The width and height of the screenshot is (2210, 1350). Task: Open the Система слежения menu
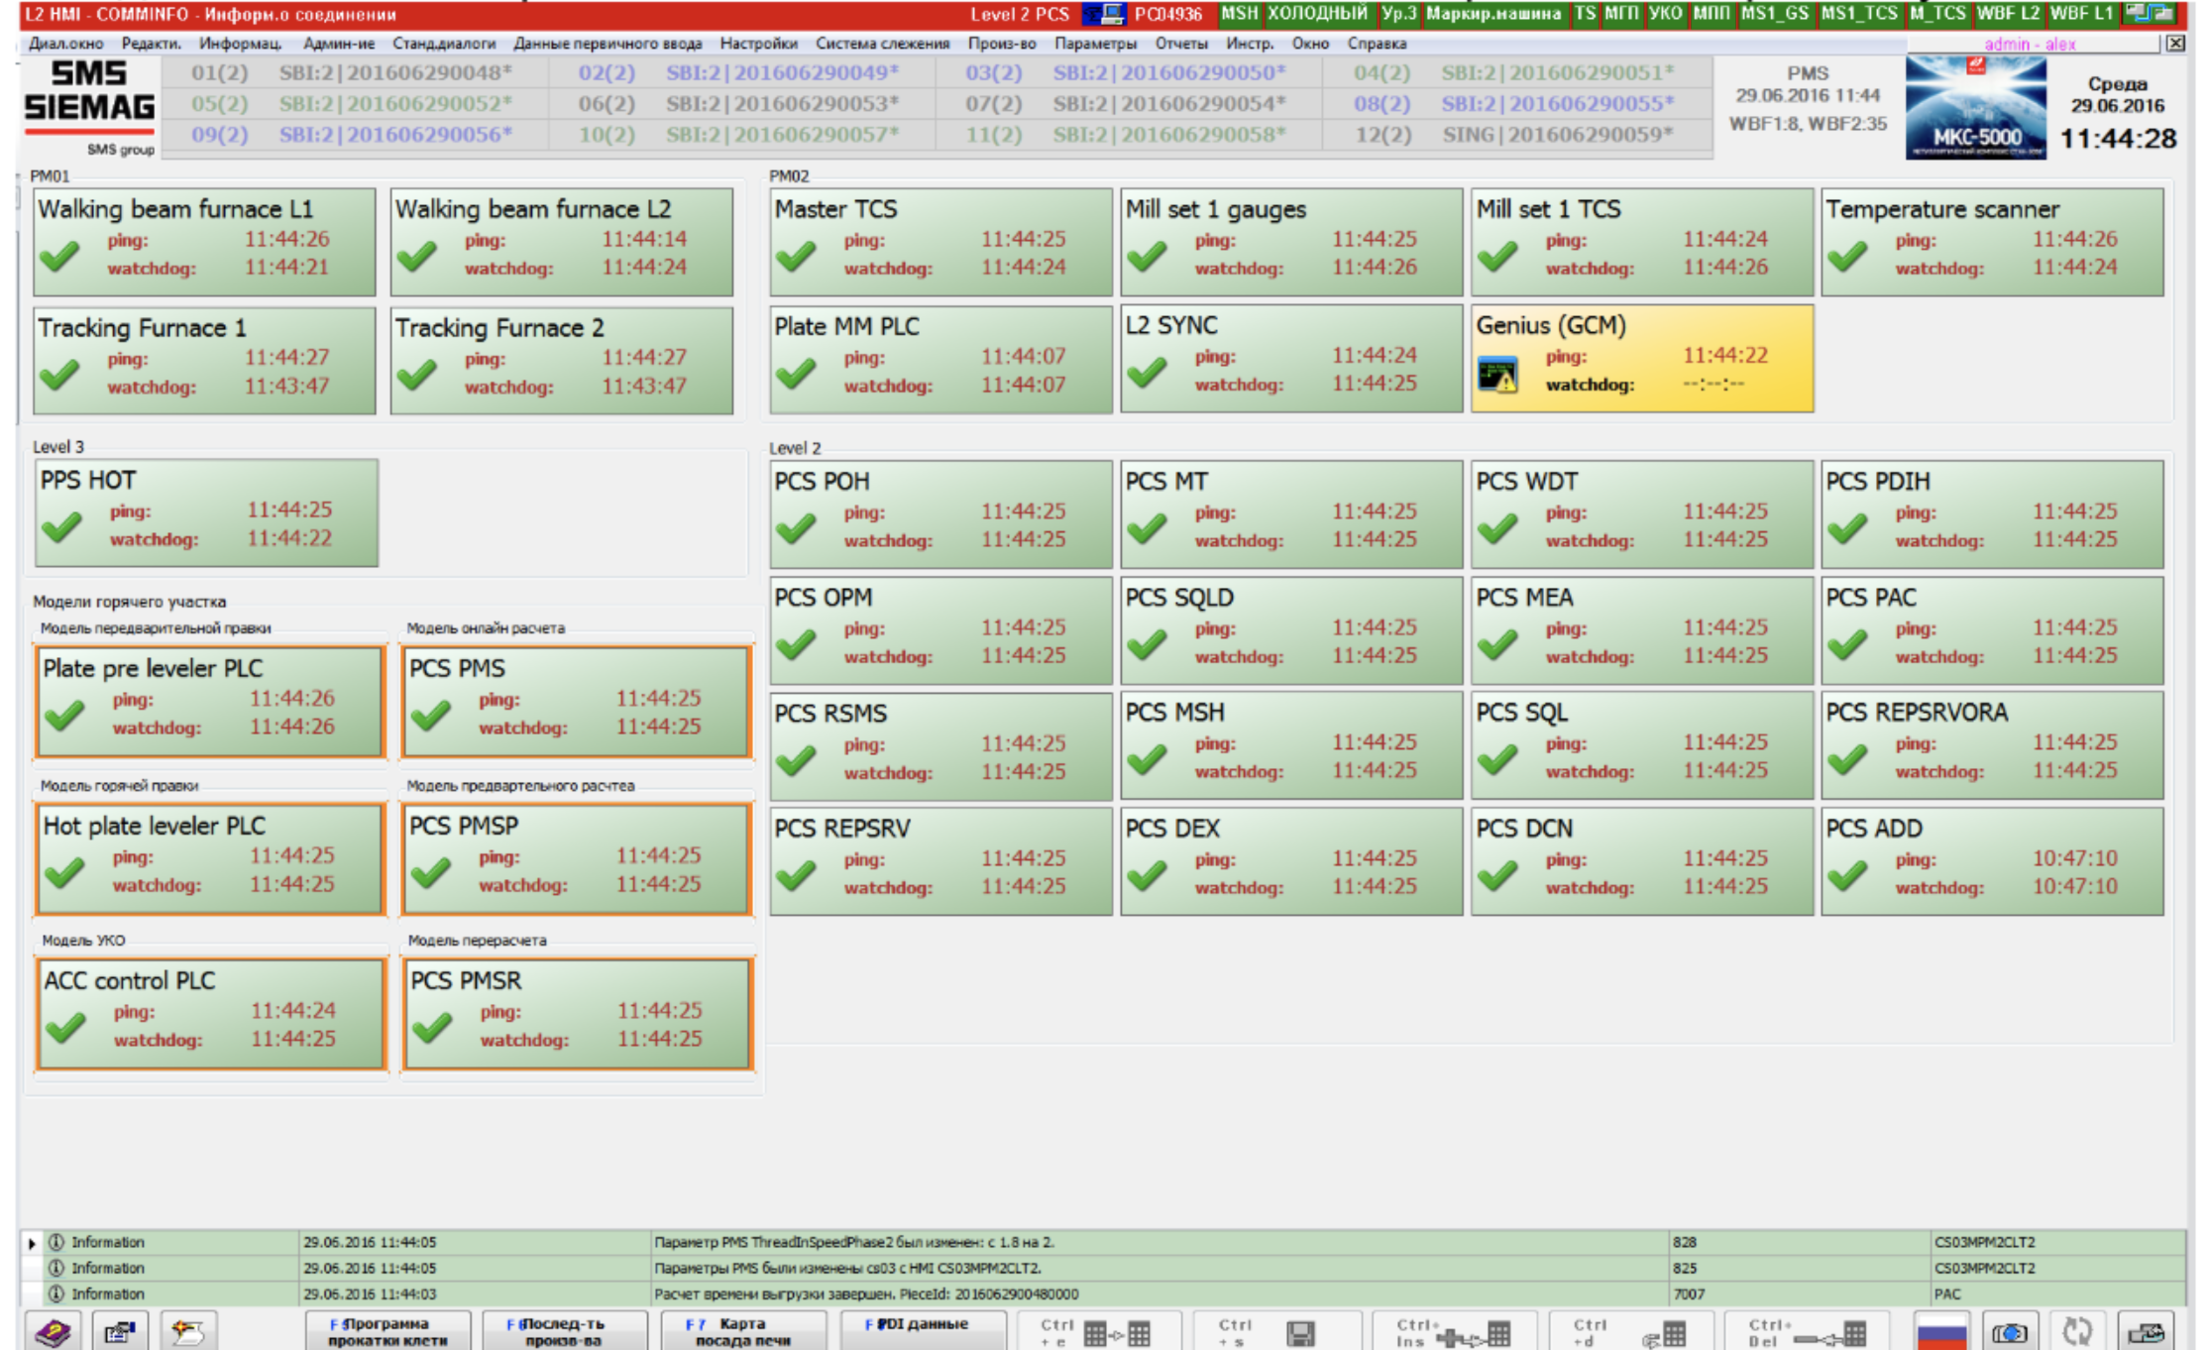click(882, 44)
